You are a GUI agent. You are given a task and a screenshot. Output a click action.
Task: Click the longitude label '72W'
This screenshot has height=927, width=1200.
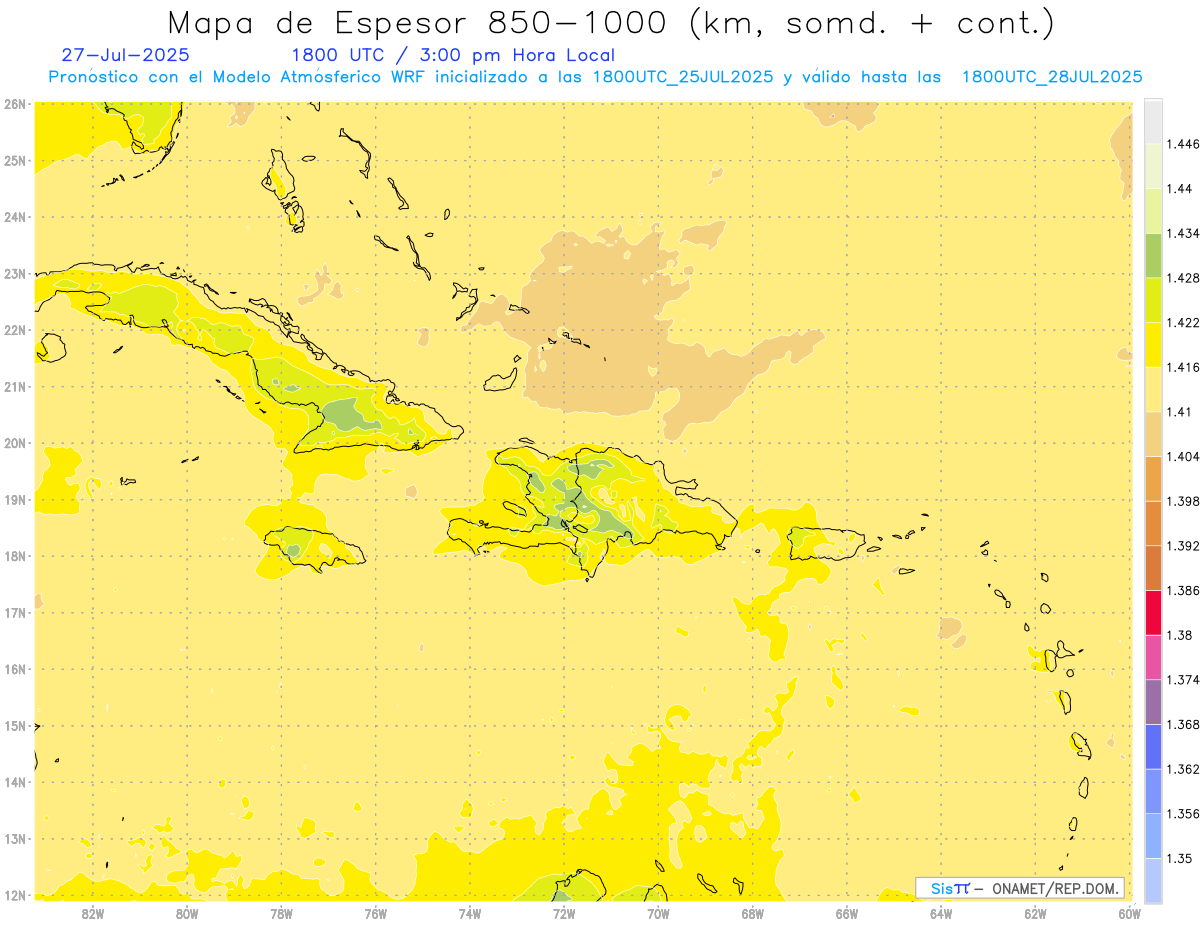coord(564,912)
